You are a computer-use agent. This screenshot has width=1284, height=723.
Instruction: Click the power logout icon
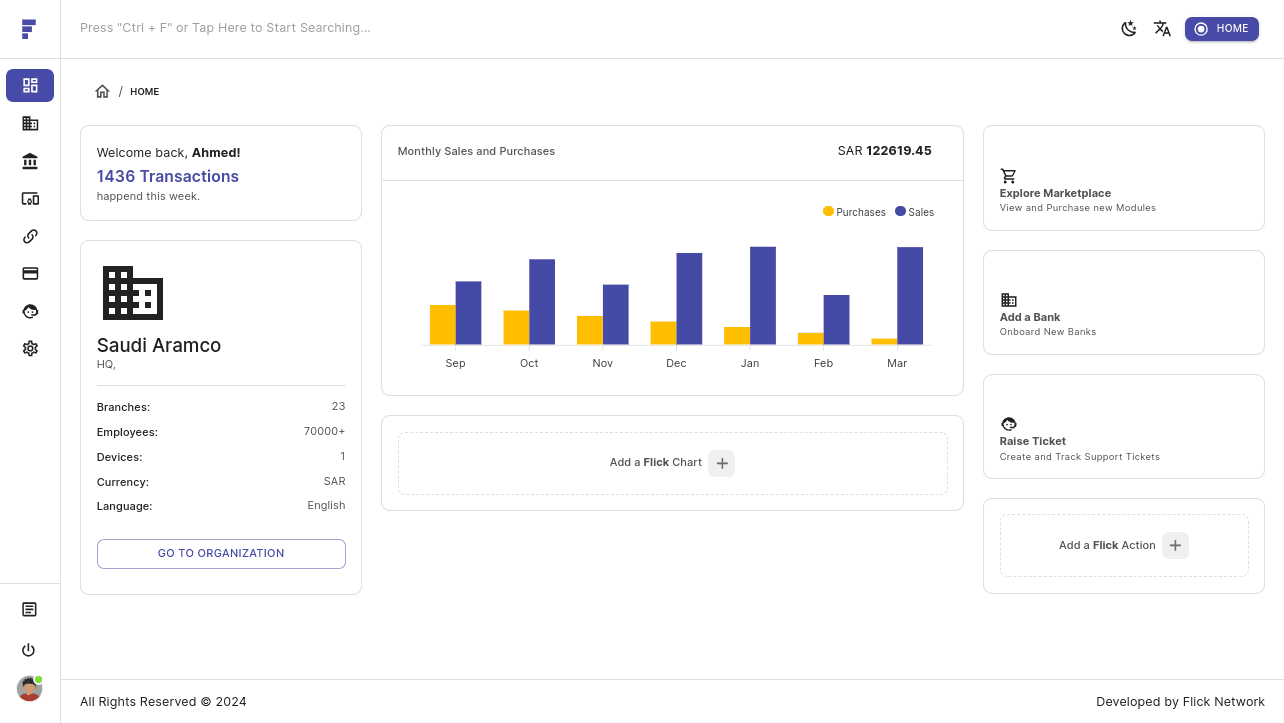[x=29, y=650]
